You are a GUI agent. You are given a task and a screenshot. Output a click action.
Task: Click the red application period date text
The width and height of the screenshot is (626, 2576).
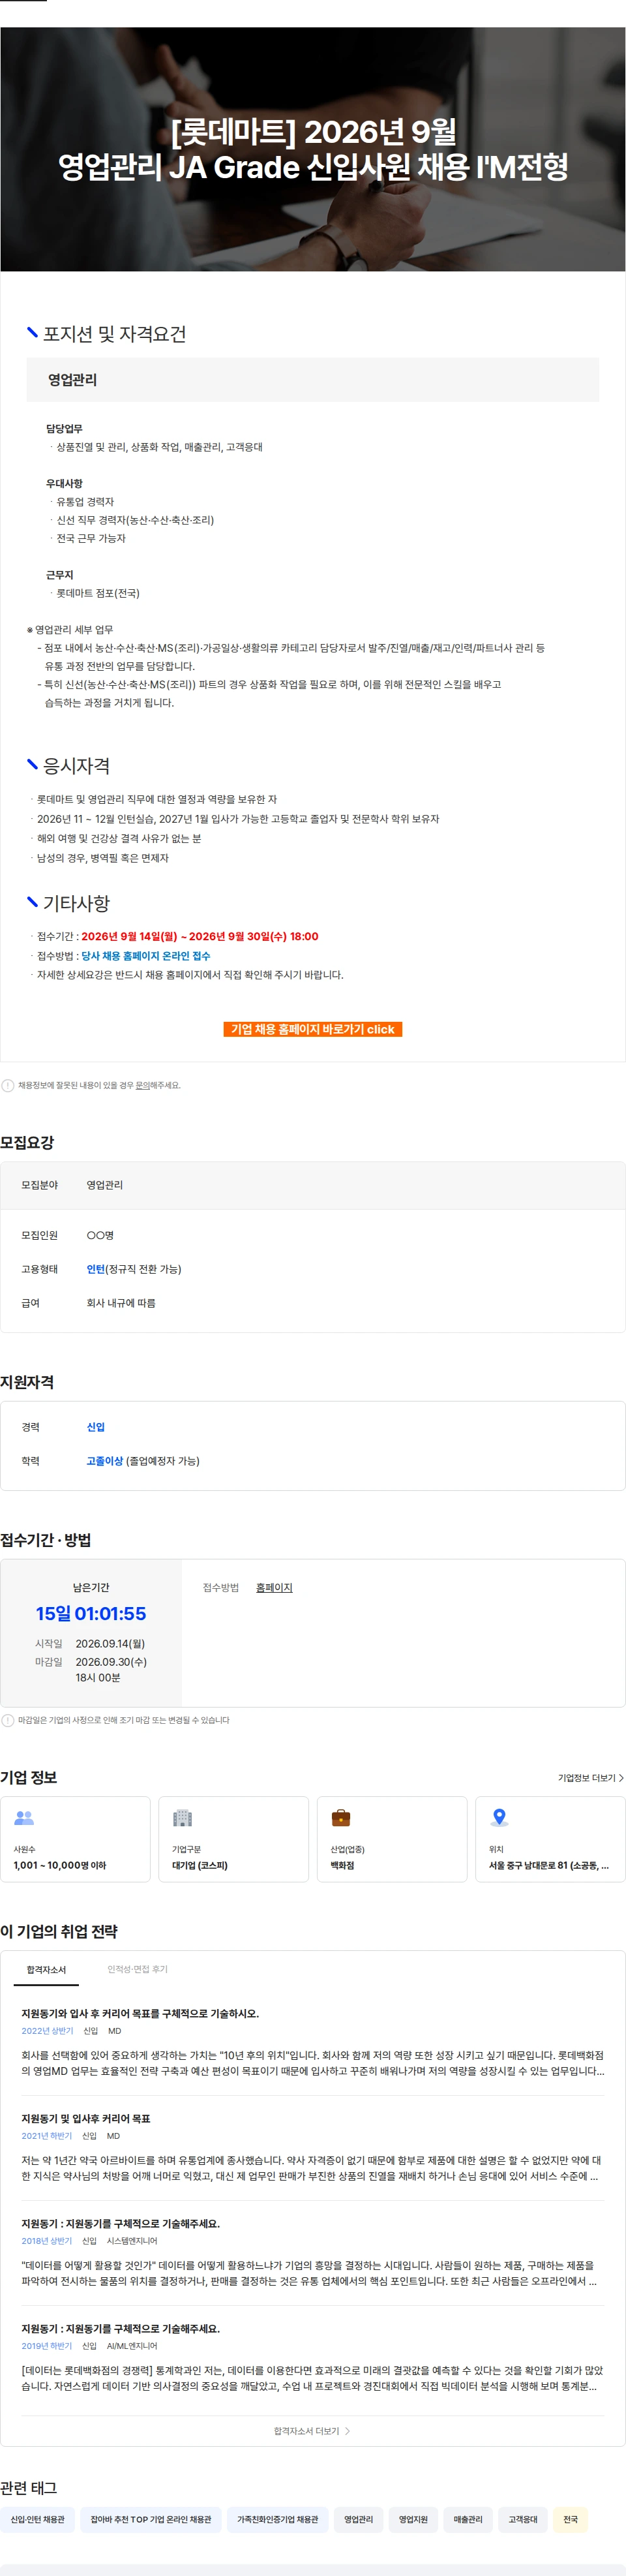[200, 936]
